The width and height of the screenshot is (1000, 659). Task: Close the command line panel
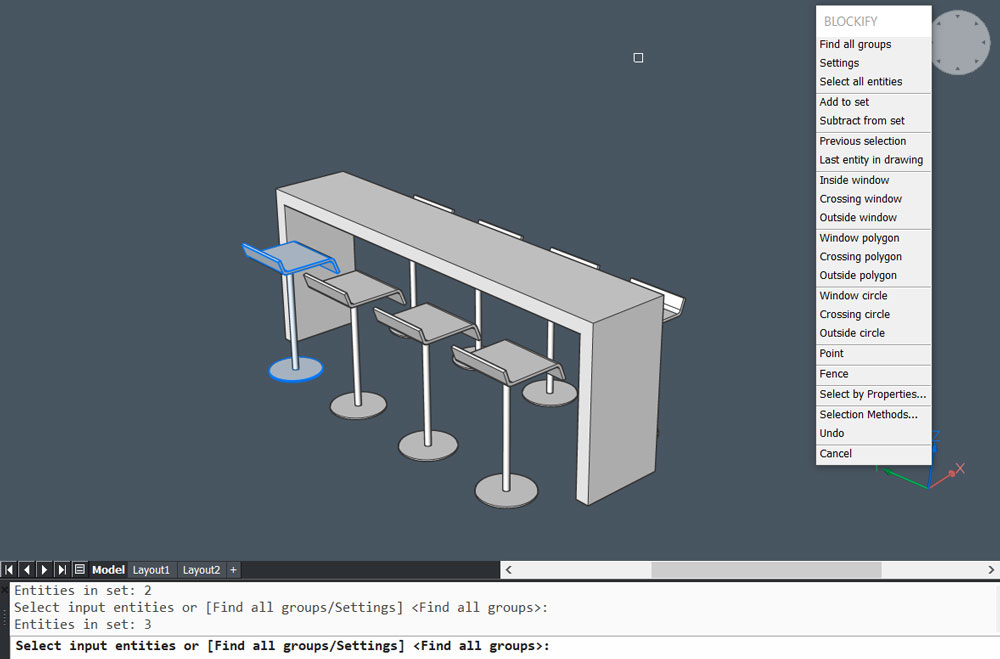[4, 590]
